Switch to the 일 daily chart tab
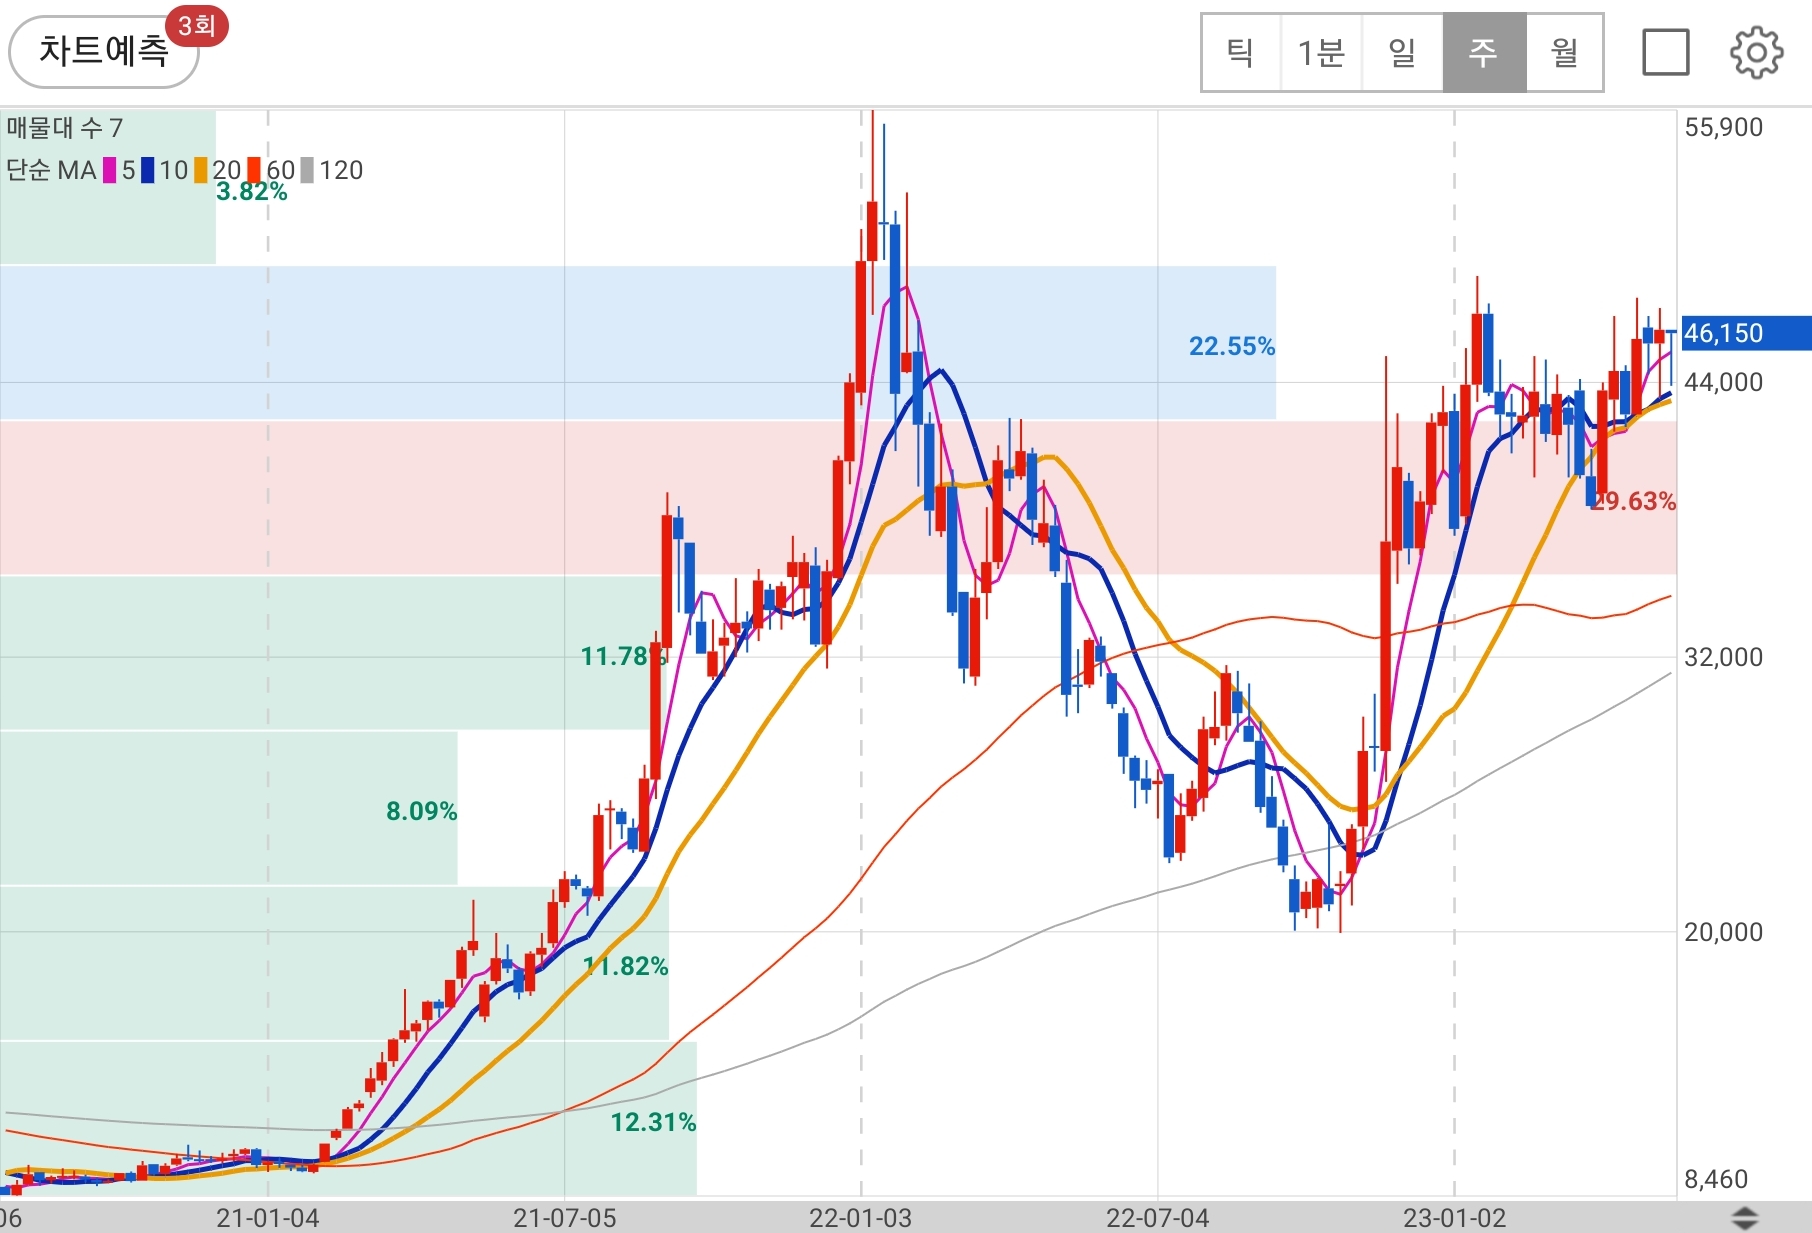Image resolution: width=1812 pixels, height=1233 pixels. (1402, 53)
